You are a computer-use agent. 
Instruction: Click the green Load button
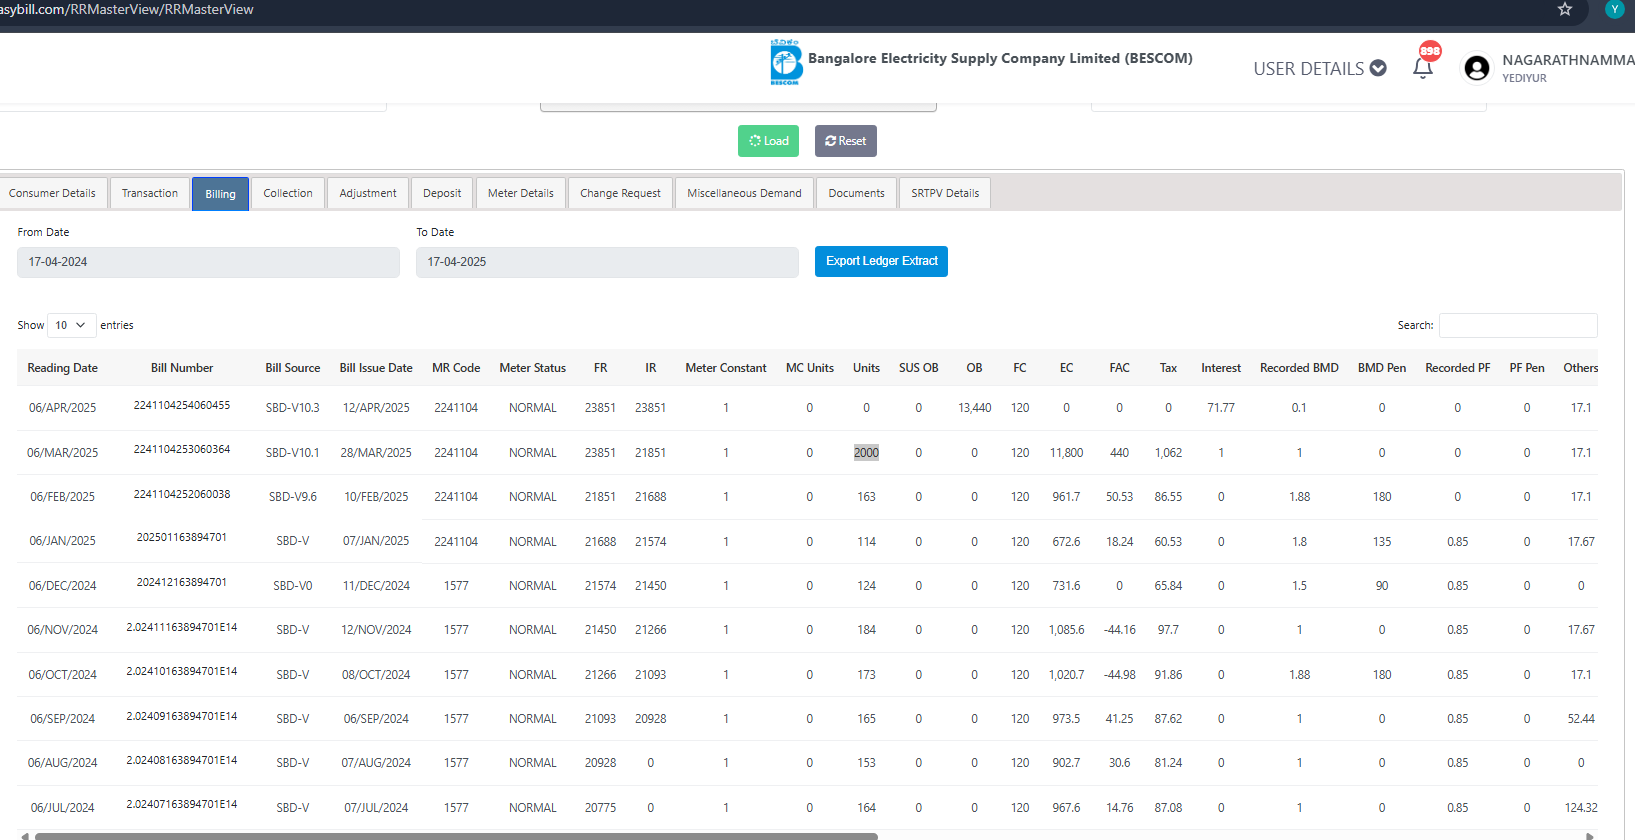(x=769, y=141)
